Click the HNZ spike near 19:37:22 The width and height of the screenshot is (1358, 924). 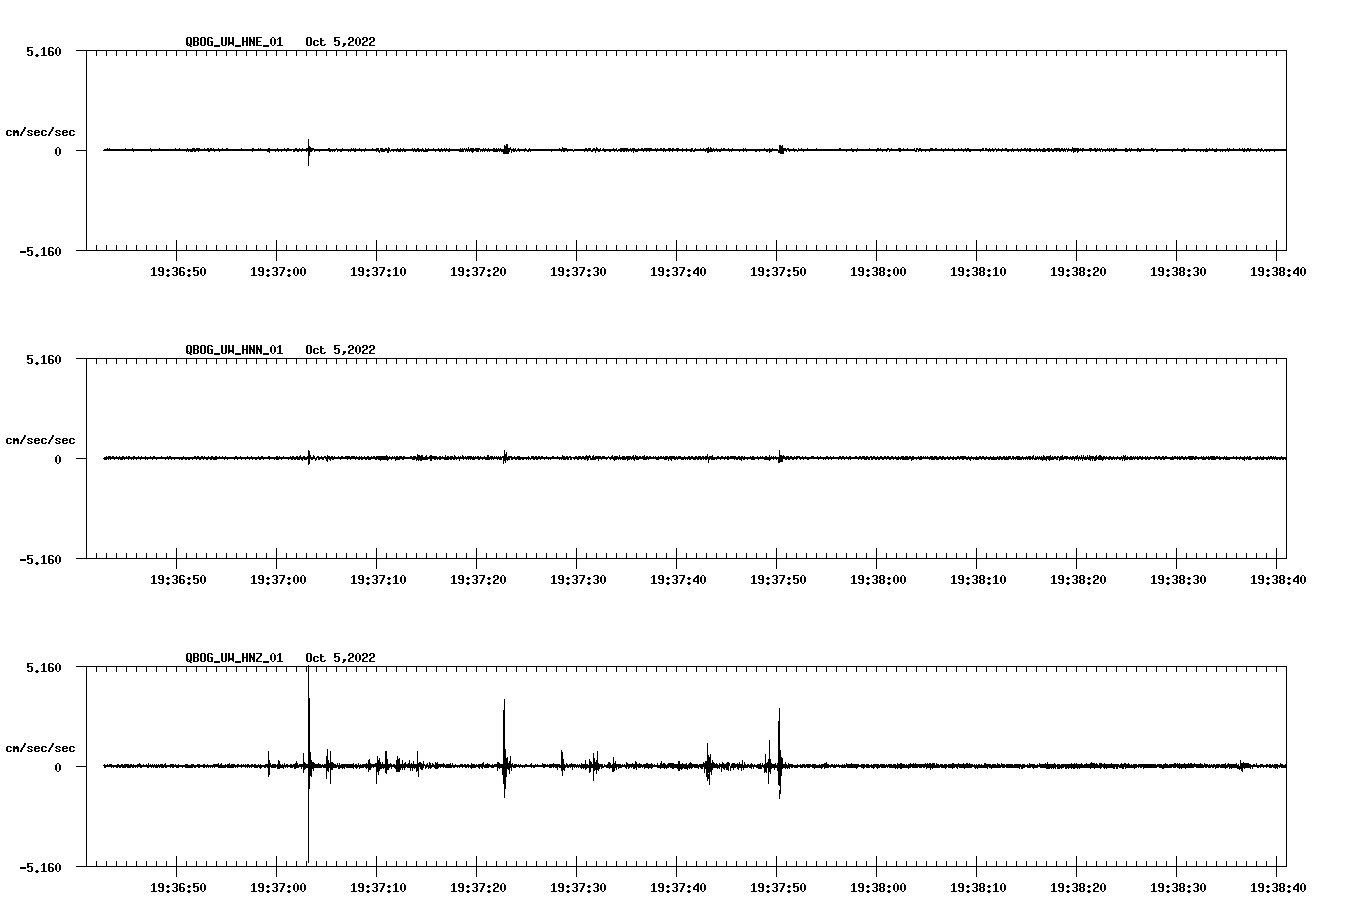pyautogui.click(x=505, y=748)
